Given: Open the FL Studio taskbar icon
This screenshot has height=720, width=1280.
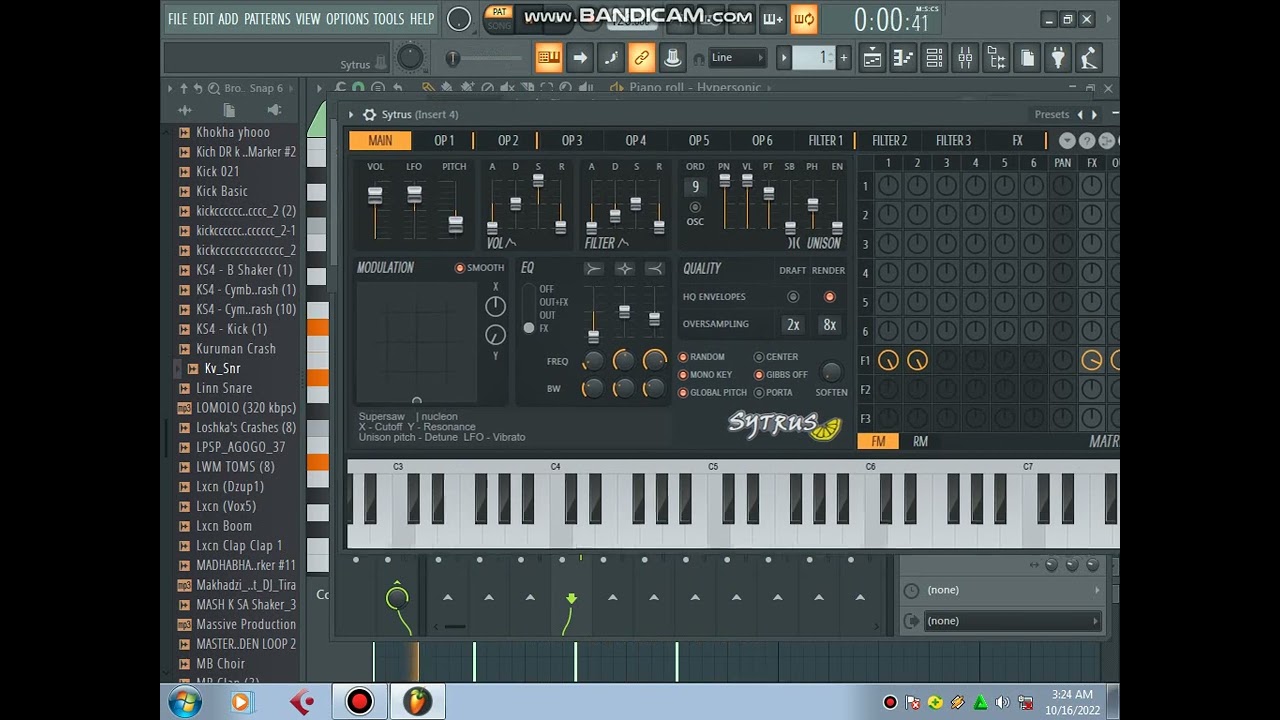Looking at the screenshot, I should (x=417, y=702).
